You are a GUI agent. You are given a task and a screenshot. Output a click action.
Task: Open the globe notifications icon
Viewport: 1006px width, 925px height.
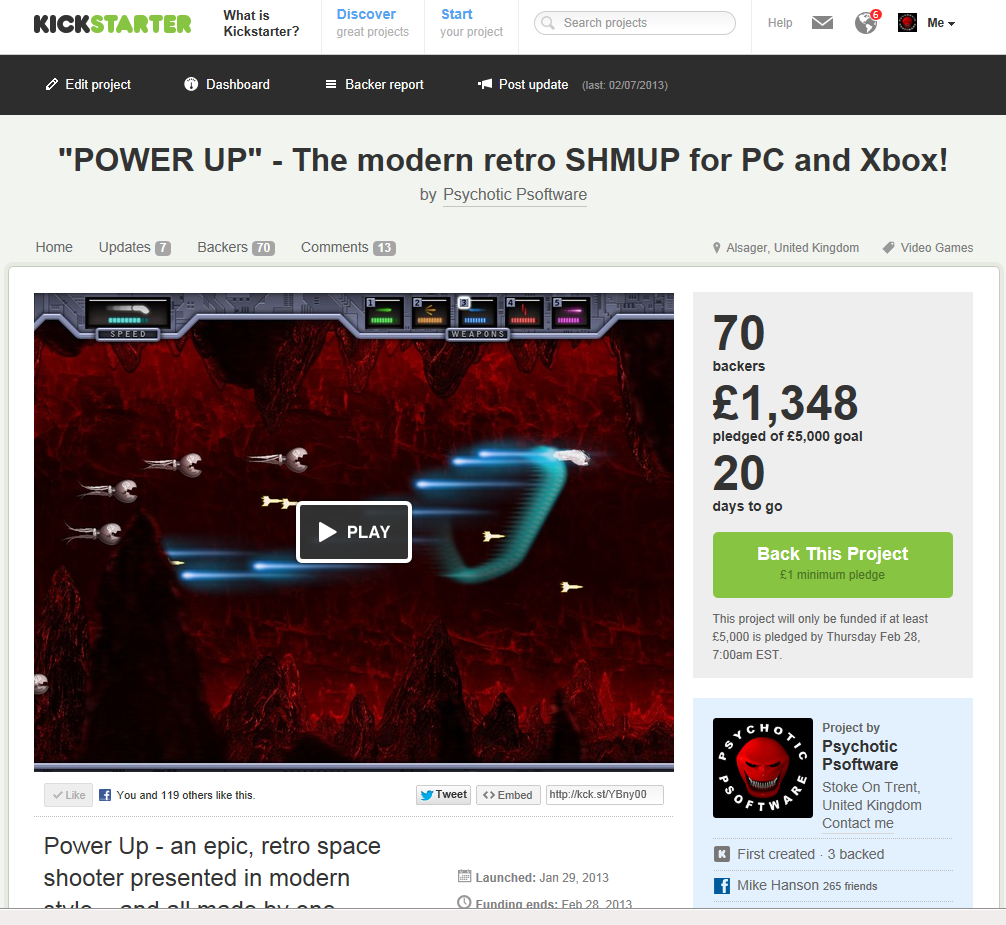pyautogui.click(x=867, y=22)
